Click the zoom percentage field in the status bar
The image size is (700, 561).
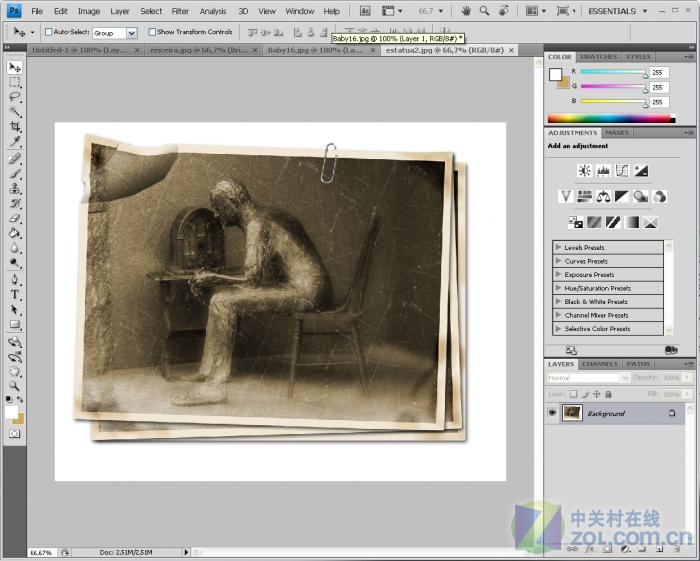pyautogui.click(x=41, y=552)
